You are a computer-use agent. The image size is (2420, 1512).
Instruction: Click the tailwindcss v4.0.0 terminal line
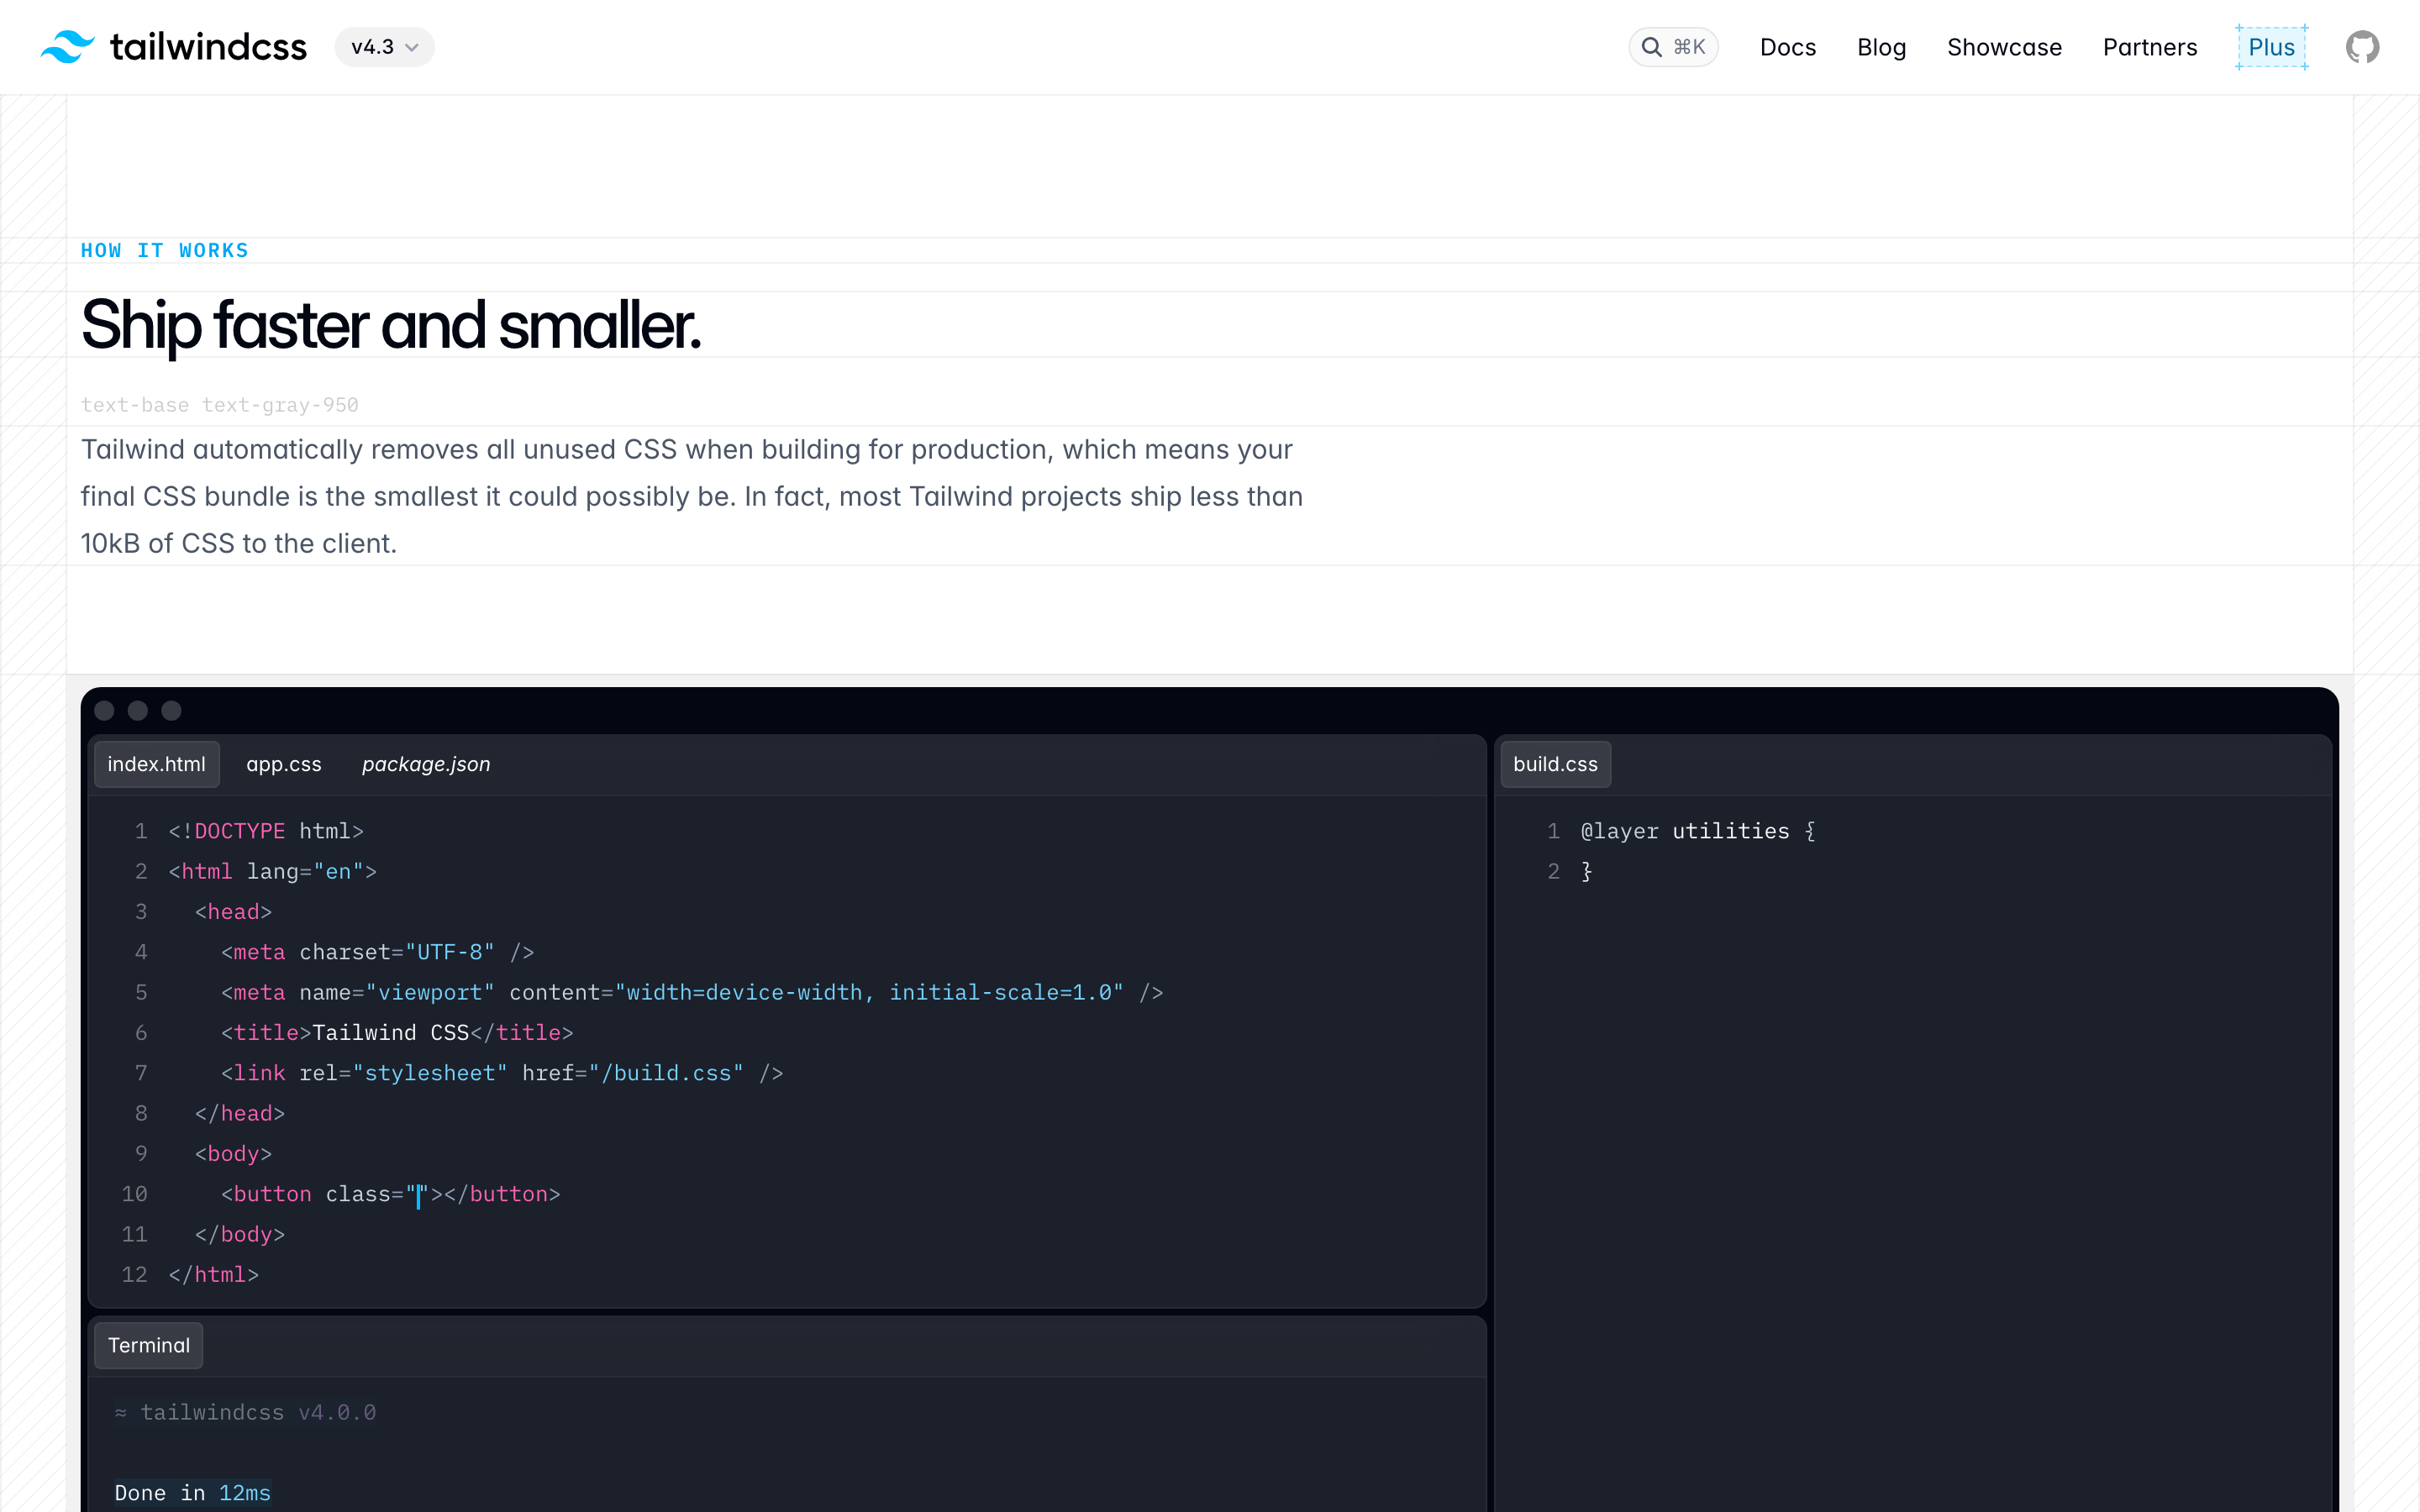245,1412
